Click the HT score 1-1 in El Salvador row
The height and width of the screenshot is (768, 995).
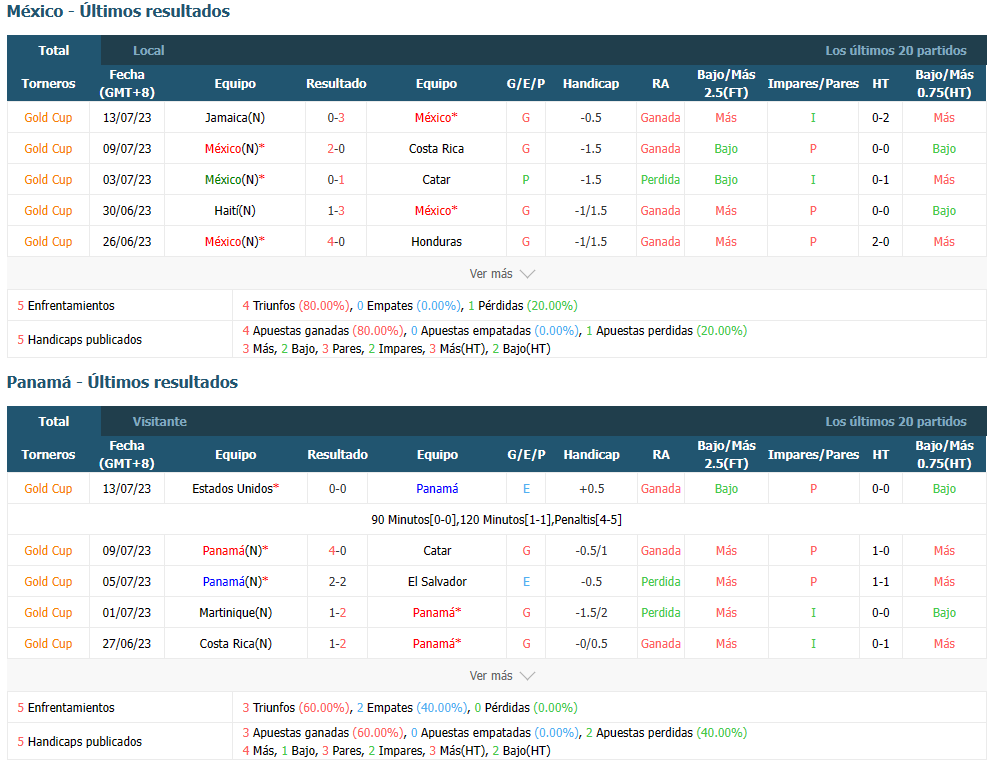tap(880, 581)
